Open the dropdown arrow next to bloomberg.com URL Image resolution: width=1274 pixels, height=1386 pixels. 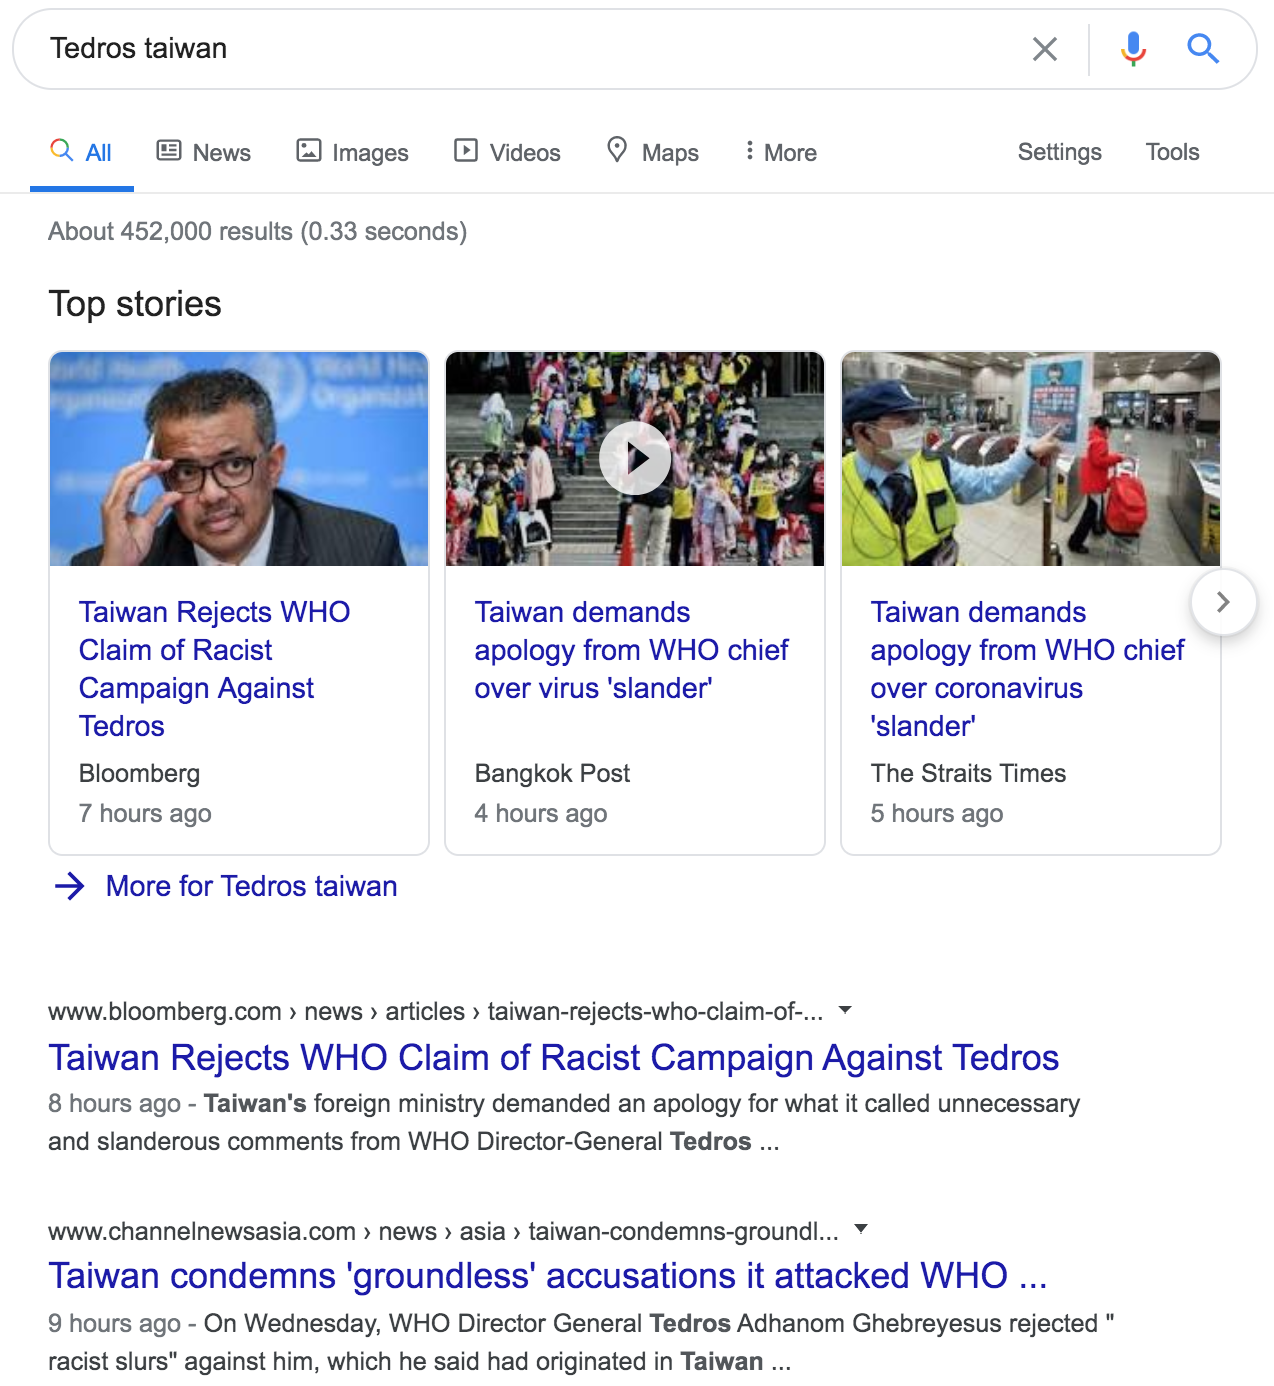pos(845,1010)
